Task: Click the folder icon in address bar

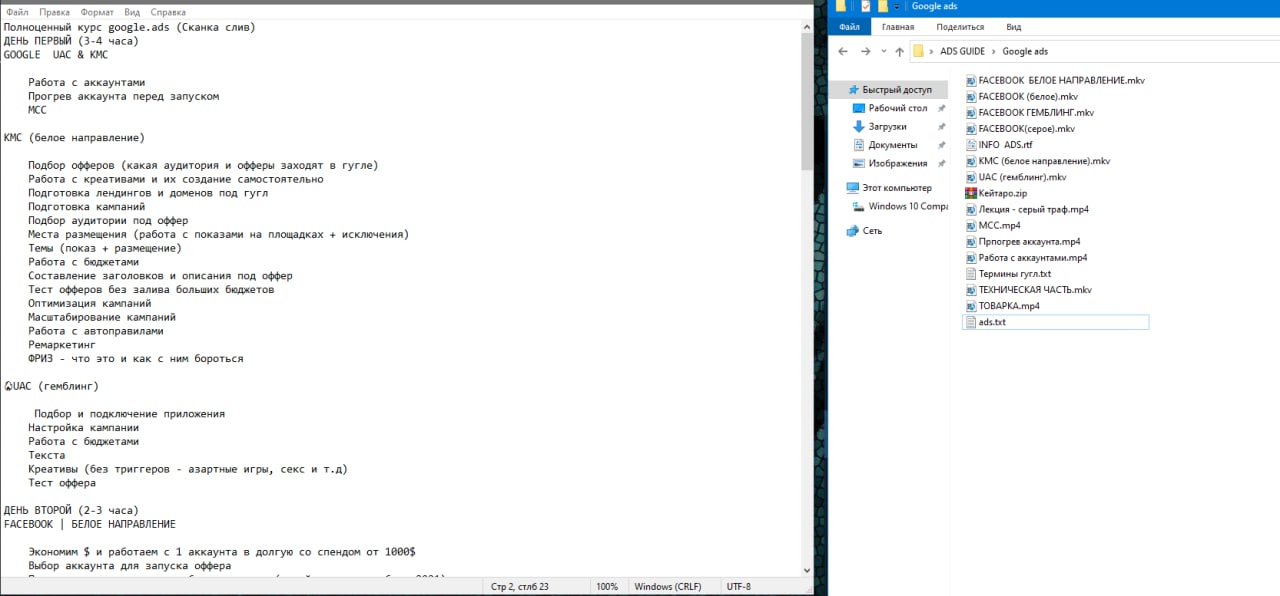Action: 917,51
